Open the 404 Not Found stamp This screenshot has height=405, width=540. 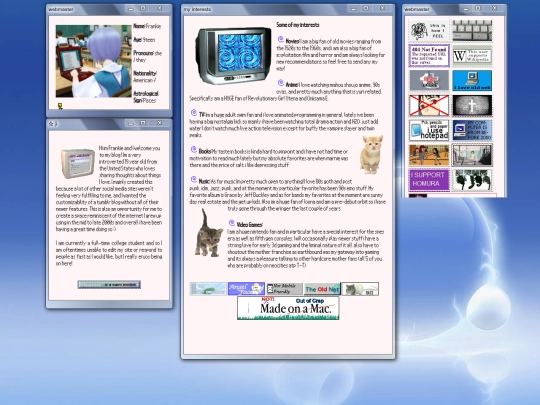[x=429, y=55]
